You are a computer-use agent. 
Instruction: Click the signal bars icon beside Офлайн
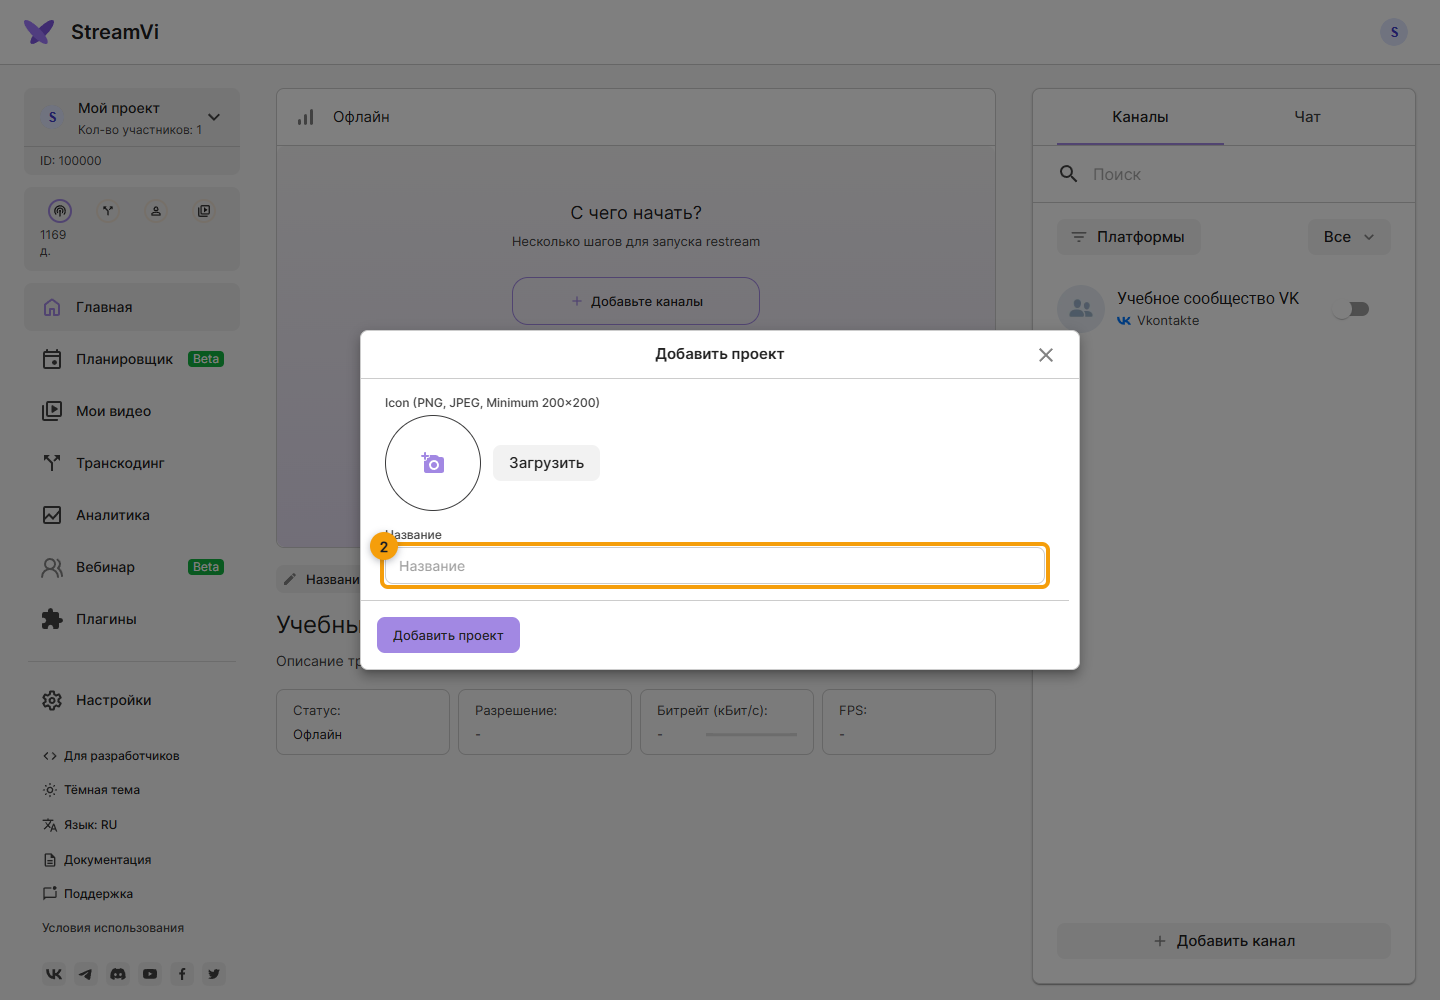306,117
